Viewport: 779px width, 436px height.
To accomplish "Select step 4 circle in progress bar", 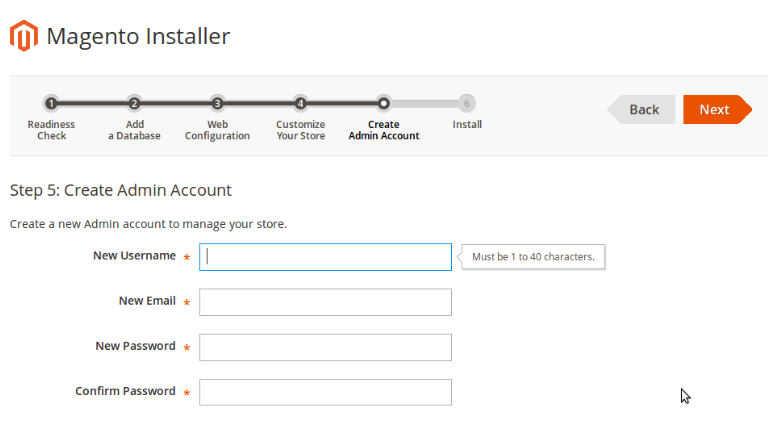I will (300, 104).
